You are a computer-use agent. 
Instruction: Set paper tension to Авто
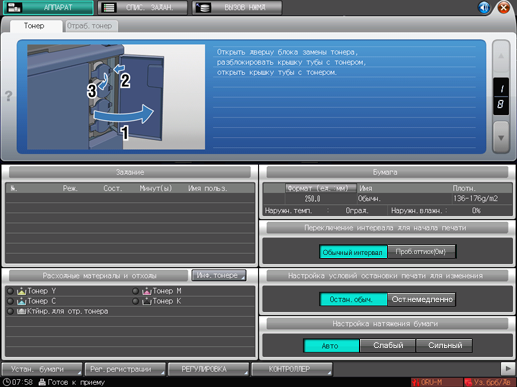tap(331, 346)
